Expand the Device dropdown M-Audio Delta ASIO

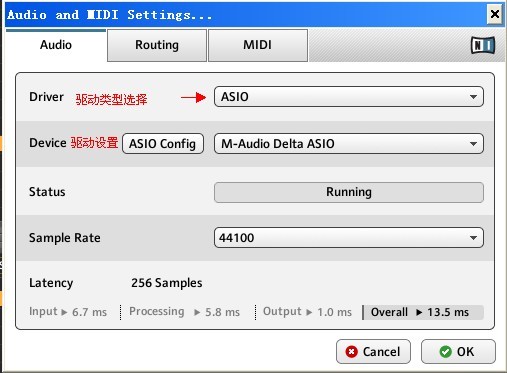click(x=349, y=144)
